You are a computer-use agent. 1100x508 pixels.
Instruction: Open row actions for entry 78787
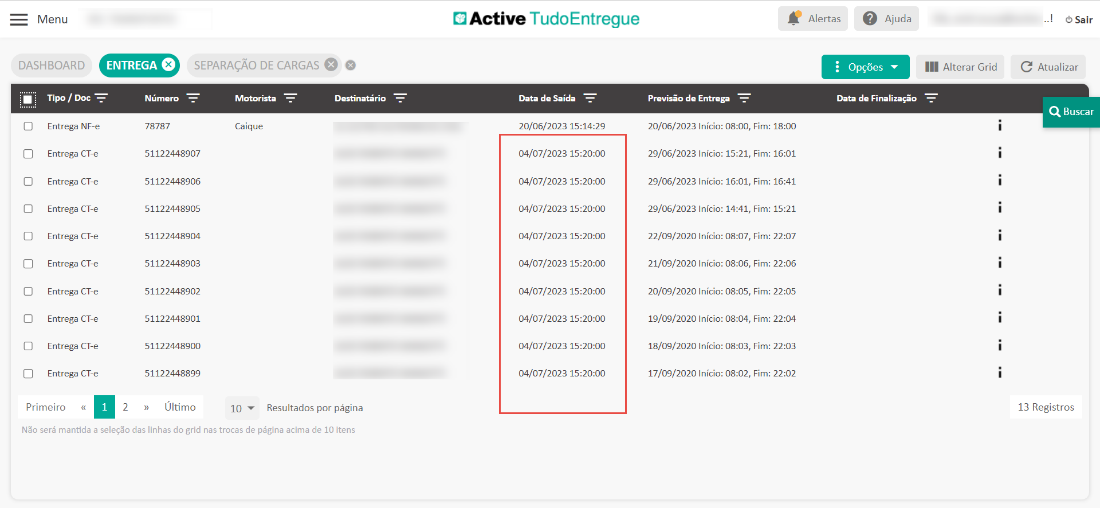[x=1000, y=126]
